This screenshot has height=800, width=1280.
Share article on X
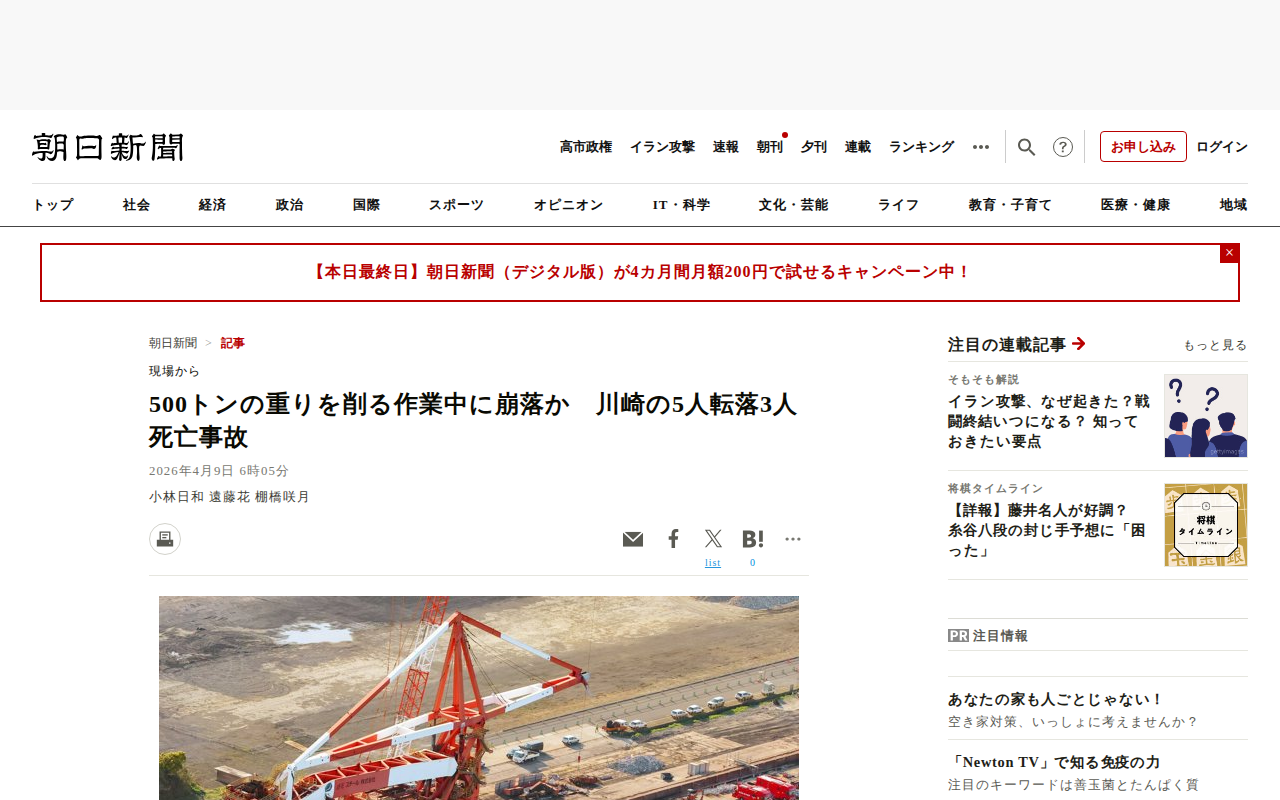click(x=713, y=539)
